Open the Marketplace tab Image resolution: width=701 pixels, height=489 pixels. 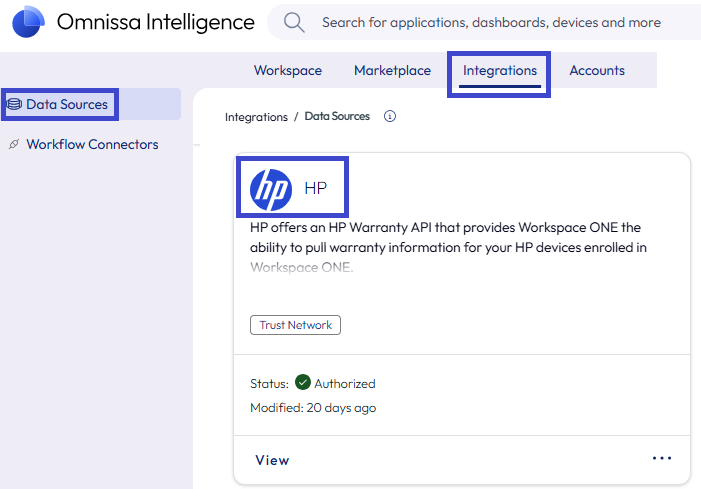click(x=393, y=70)
